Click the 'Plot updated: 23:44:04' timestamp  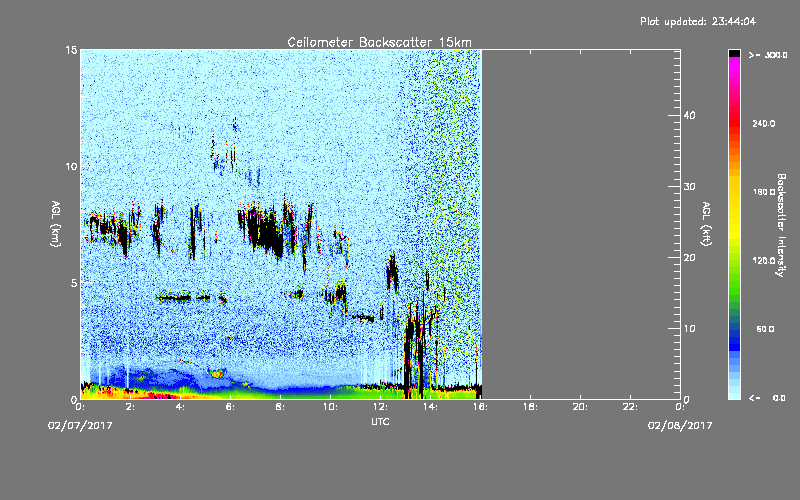tap(698, 21)
